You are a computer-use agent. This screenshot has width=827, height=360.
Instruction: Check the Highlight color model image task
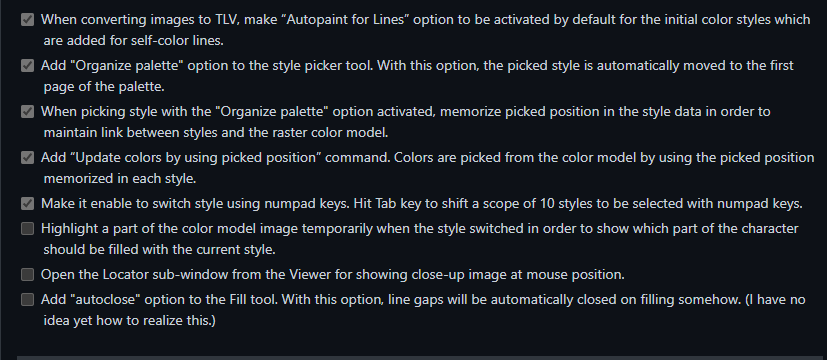(27, 229)
